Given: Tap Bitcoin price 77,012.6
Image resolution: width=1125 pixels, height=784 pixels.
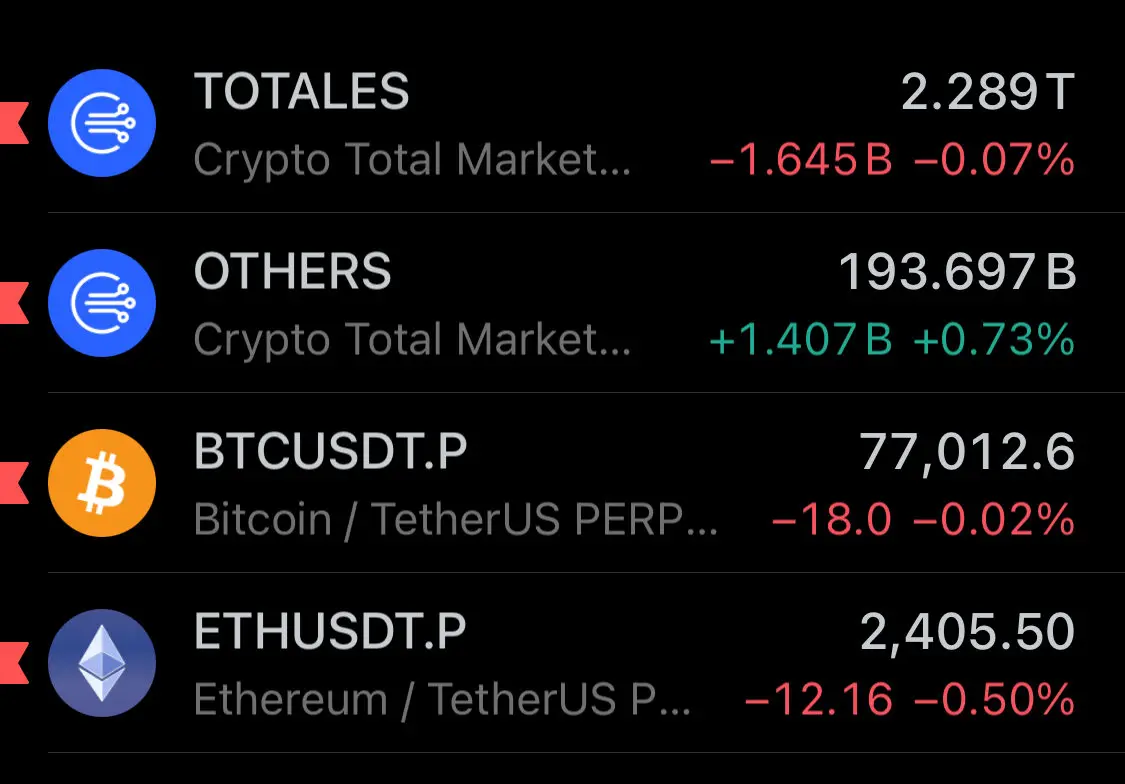Looking at the screenshot, I should (967, 453).
